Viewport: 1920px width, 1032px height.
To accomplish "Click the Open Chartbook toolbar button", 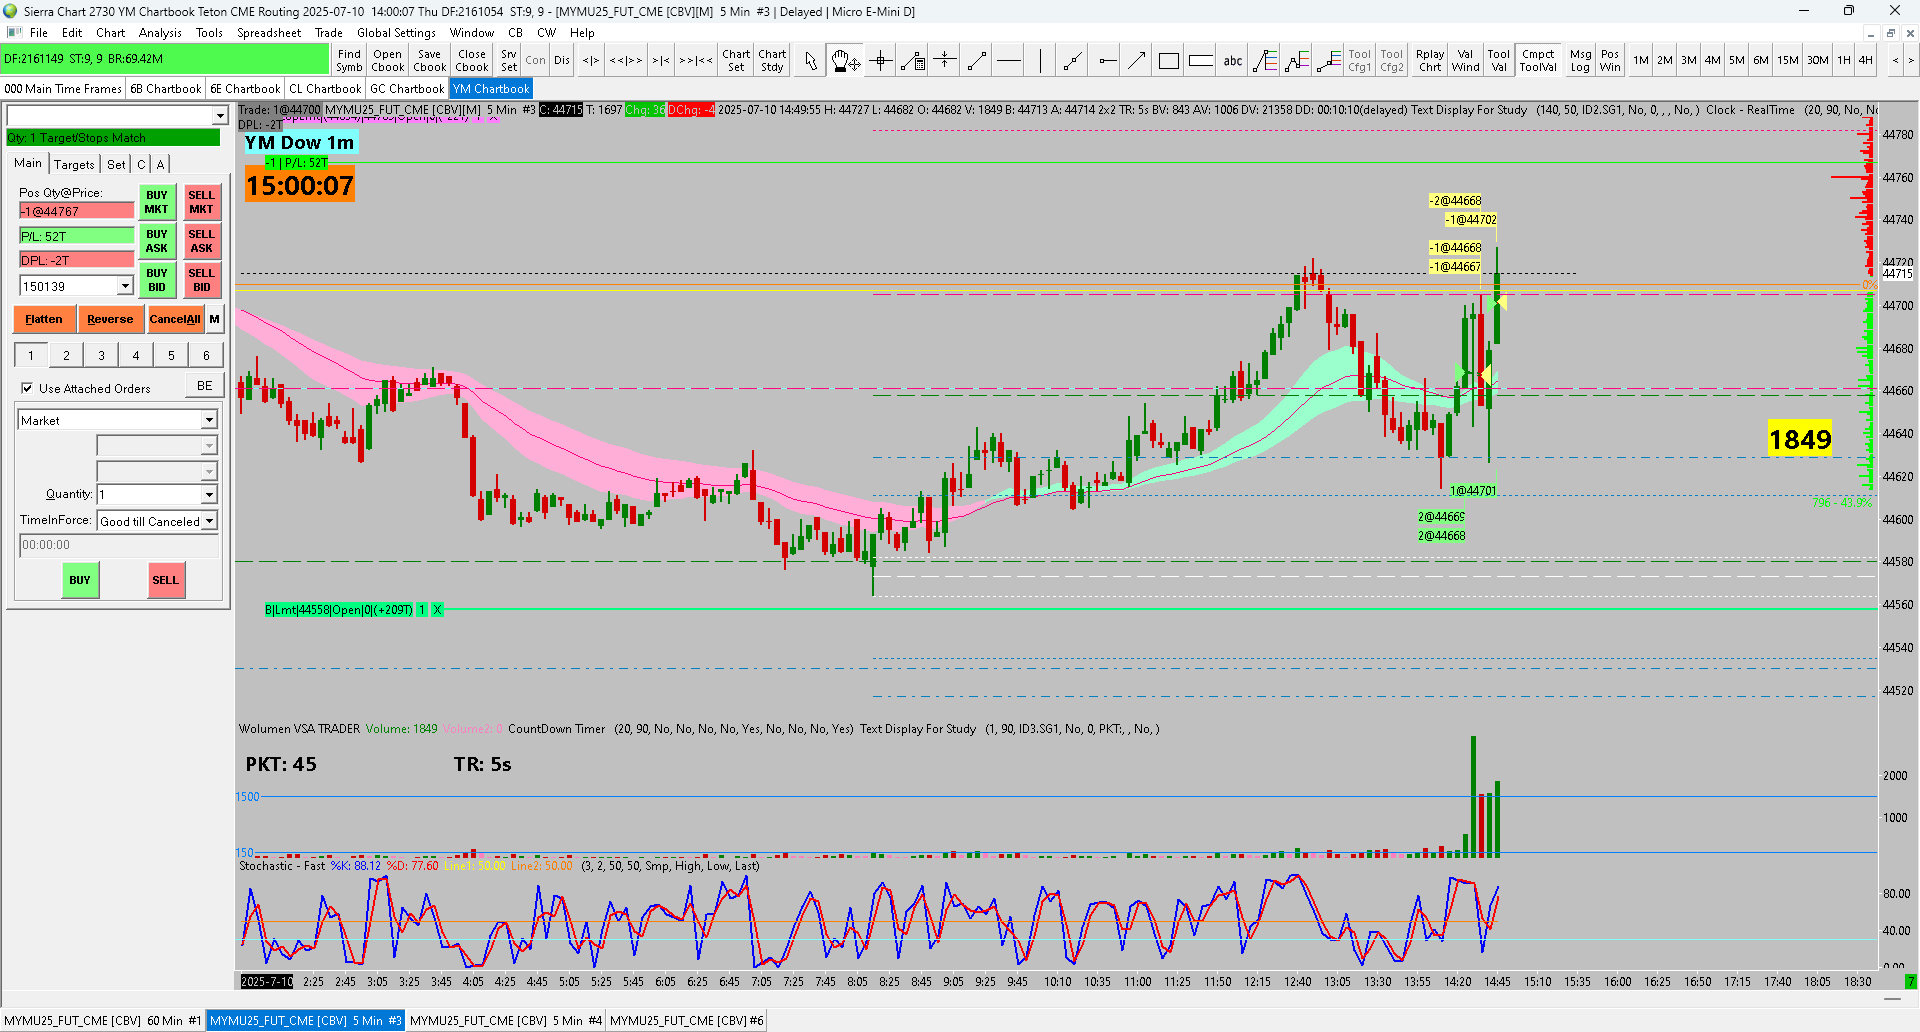I will [x=388, y=61].
